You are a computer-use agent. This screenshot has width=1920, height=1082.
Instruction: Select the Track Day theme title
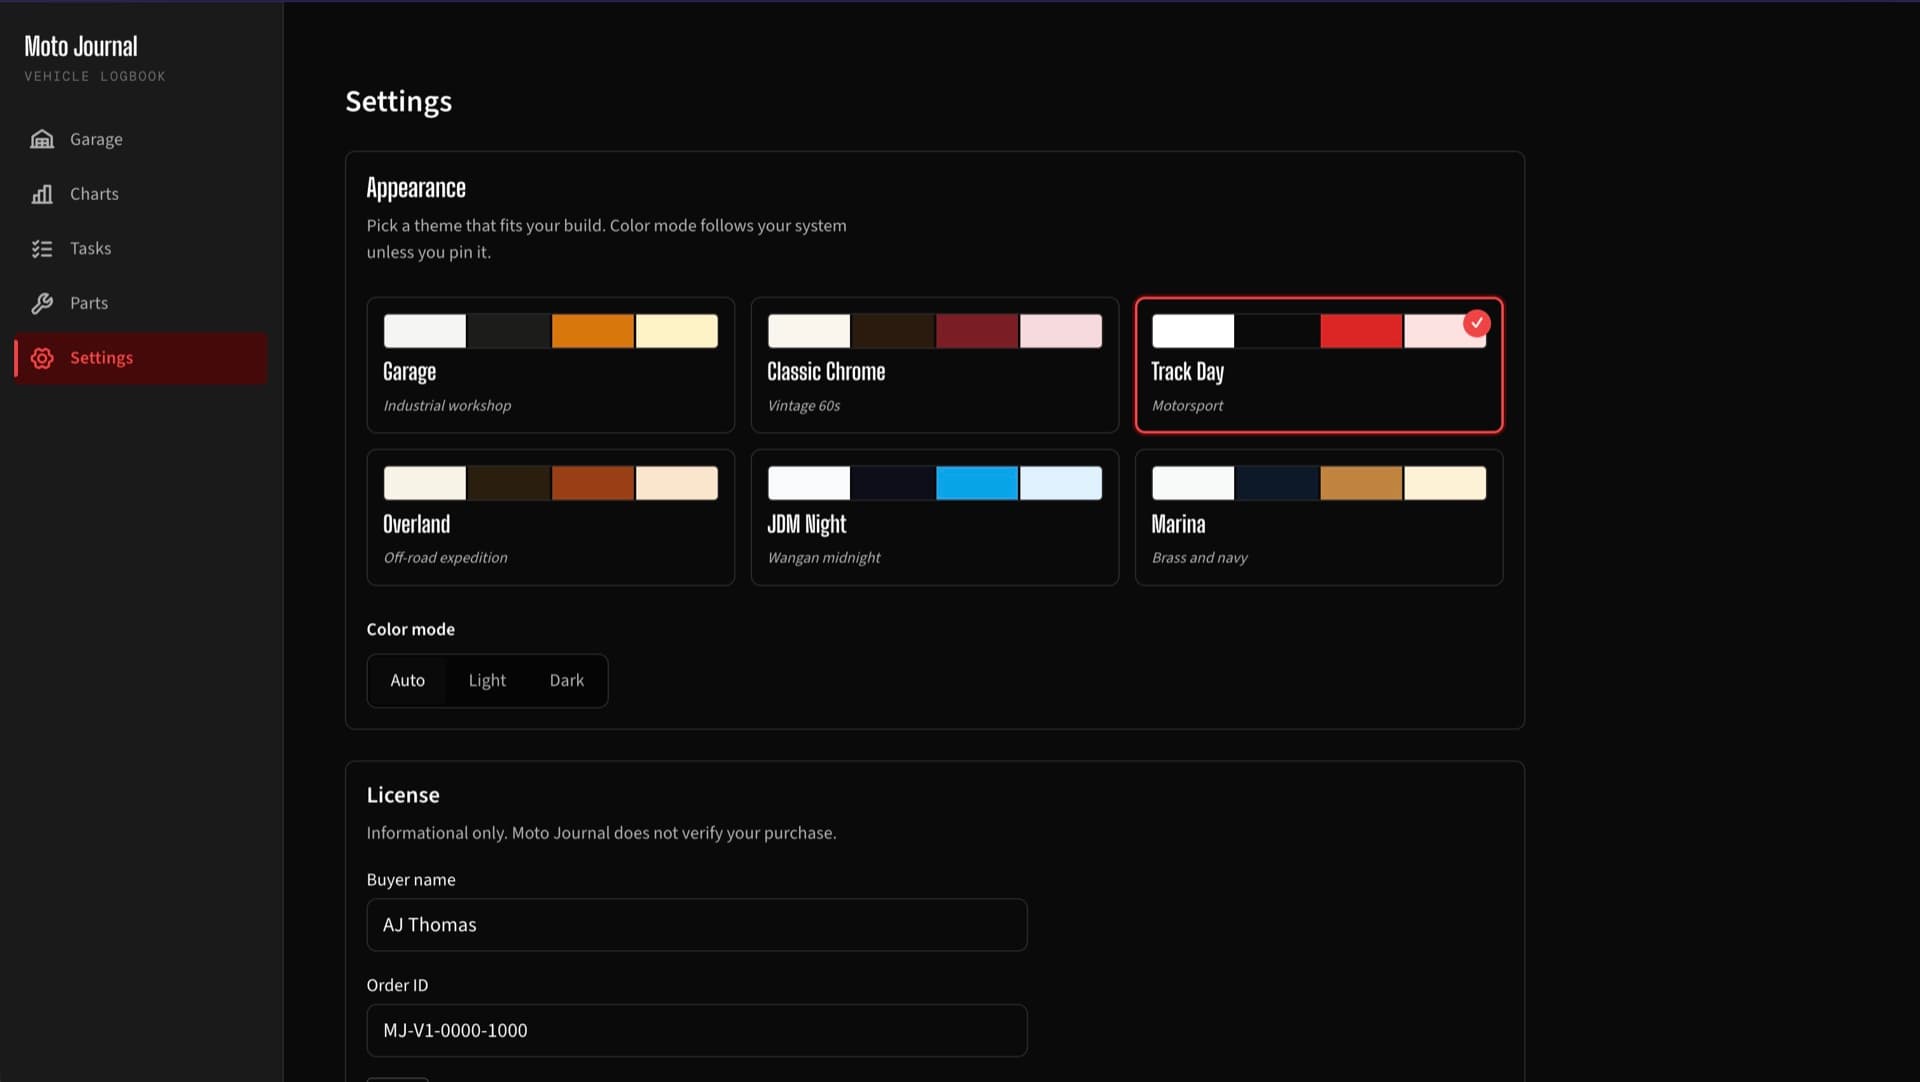click(1187, 372)
